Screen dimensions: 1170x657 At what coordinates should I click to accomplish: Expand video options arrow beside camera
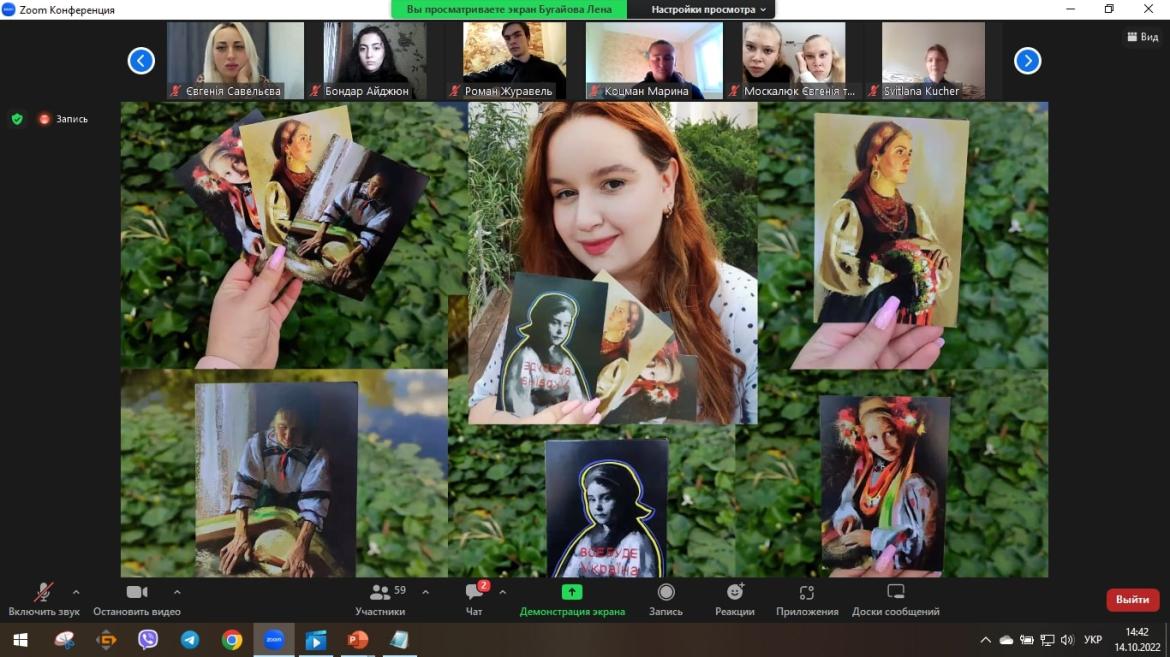coord(177,591)
